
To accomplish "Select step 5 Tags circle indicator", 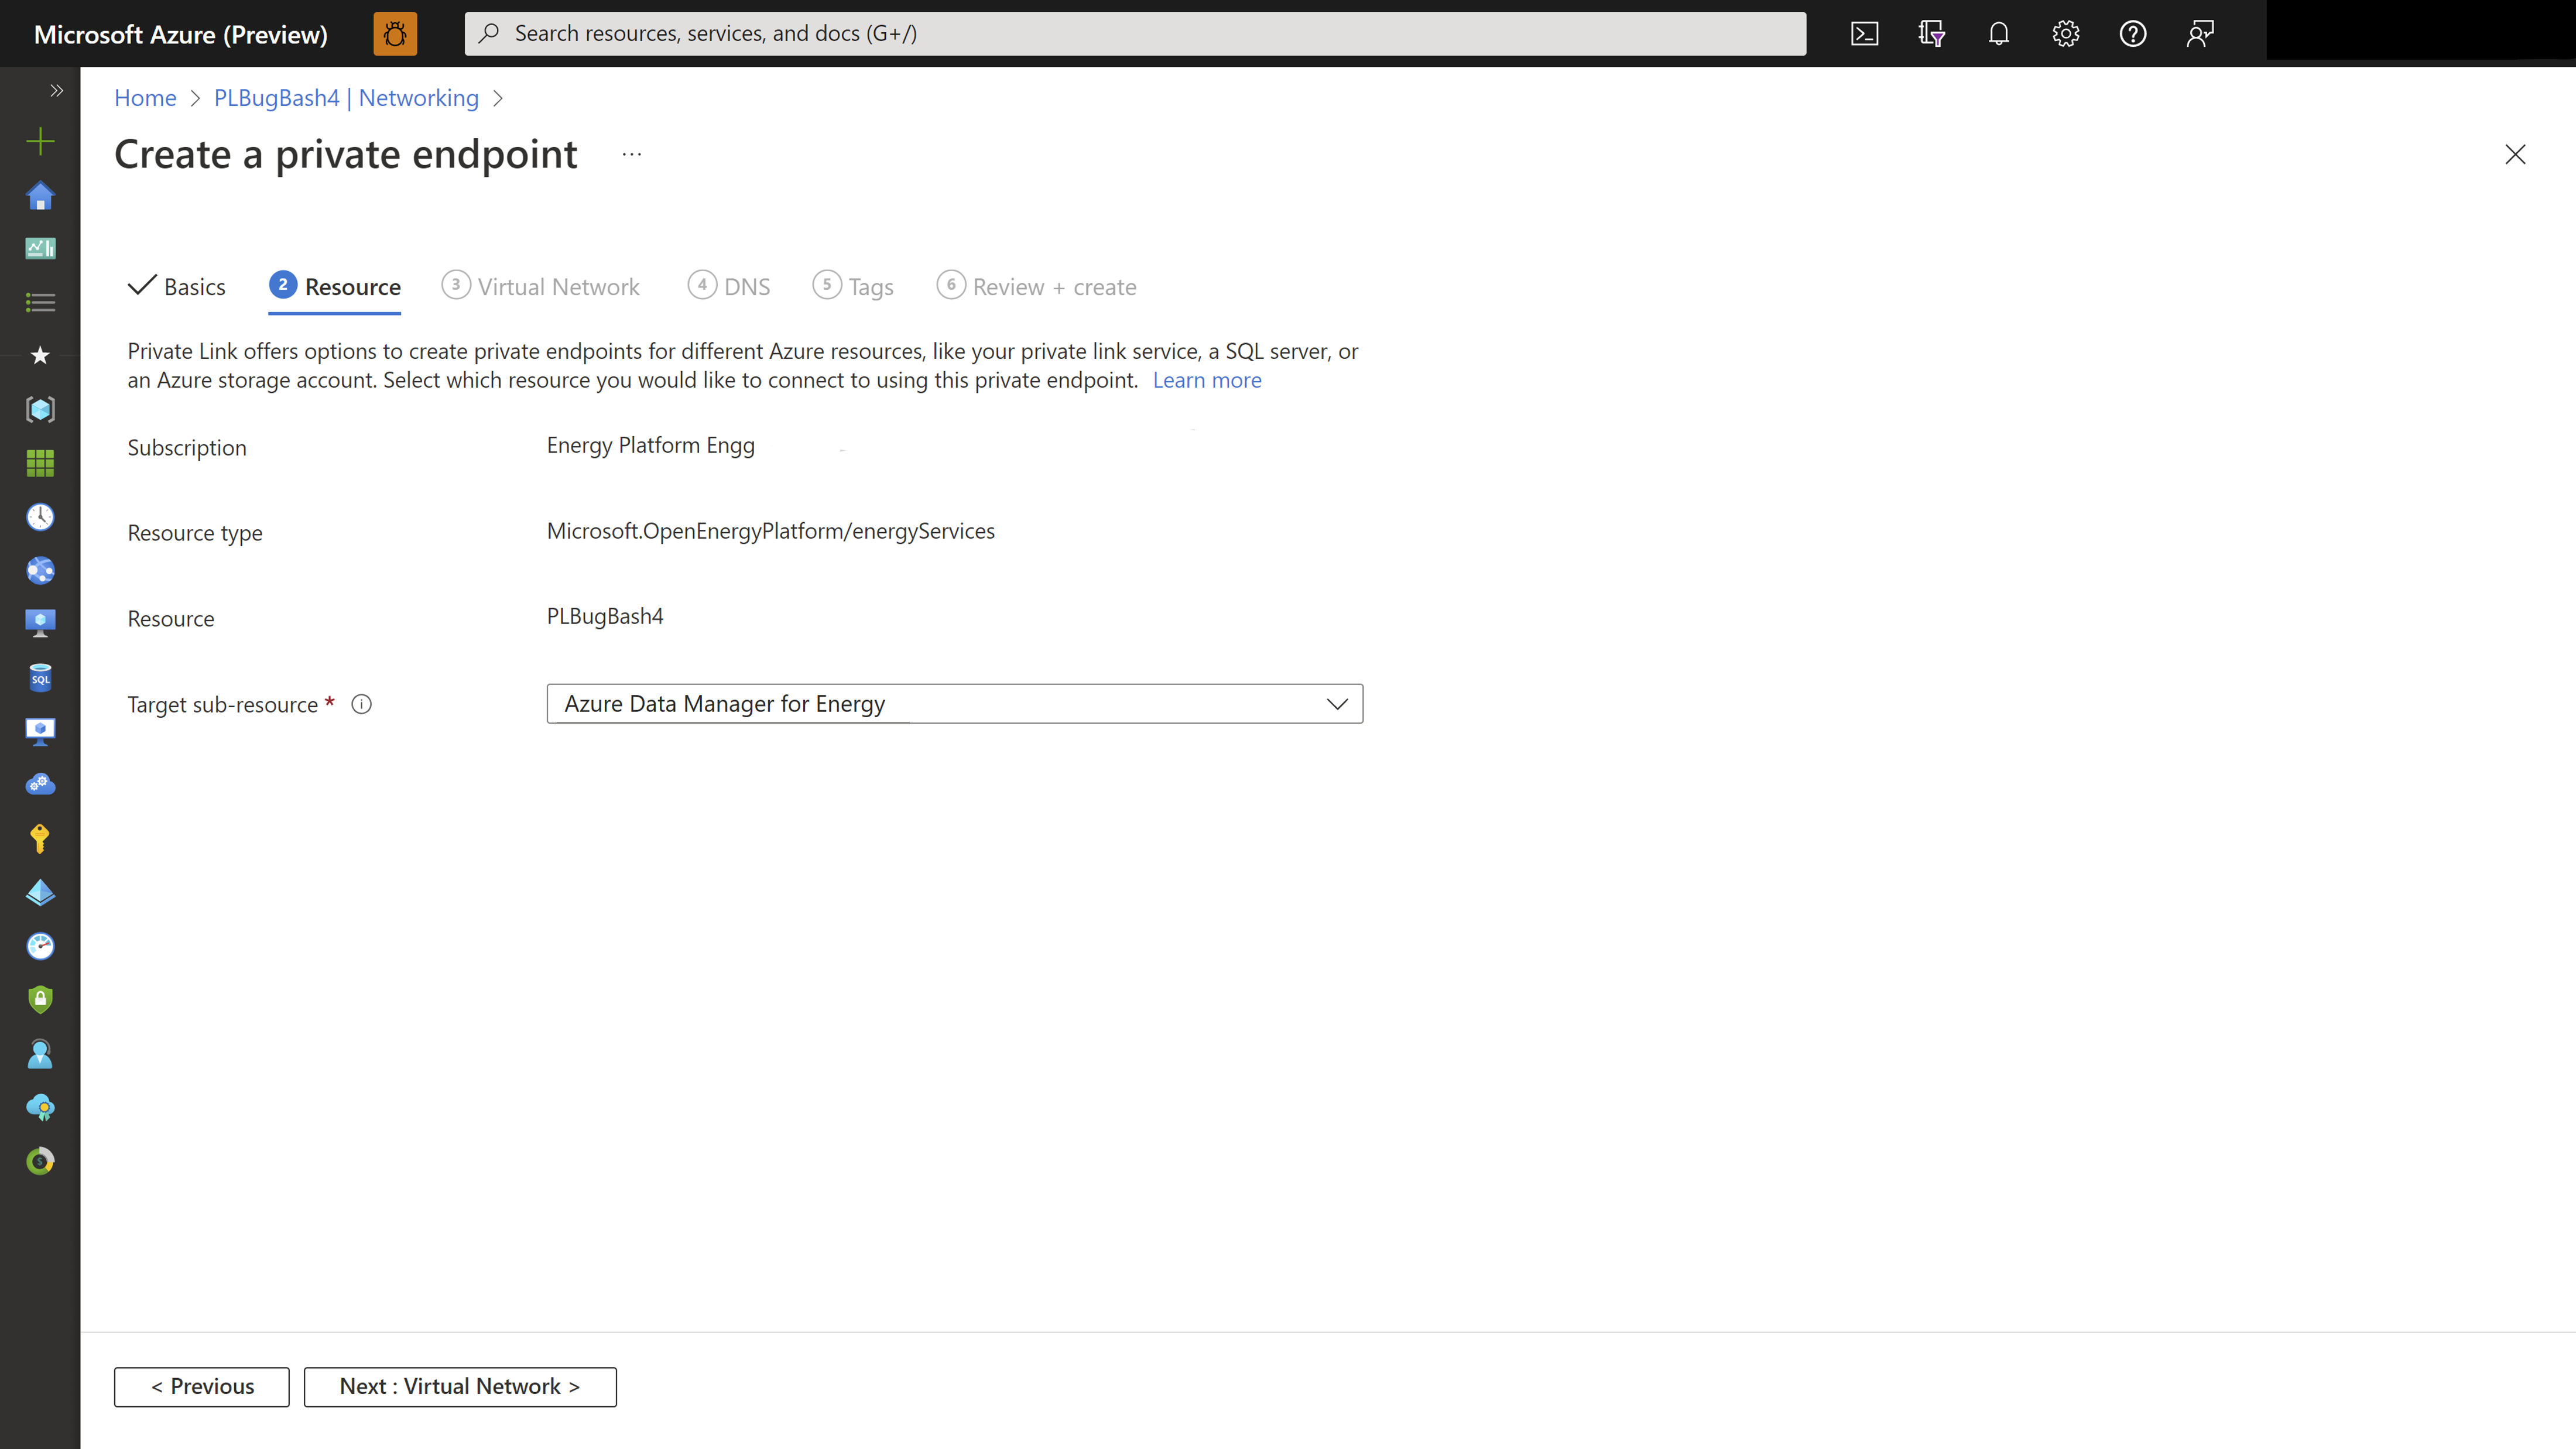I will [x=826, y=285].
